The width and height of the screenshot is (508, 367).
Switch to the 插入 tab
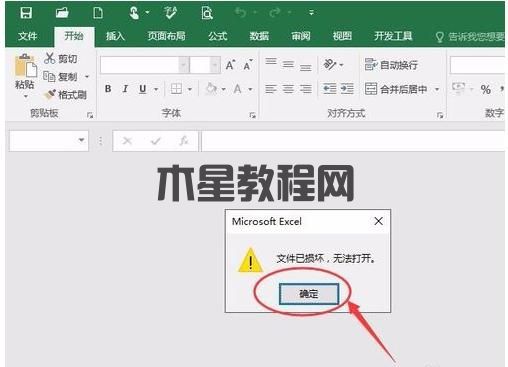(115, 36)
